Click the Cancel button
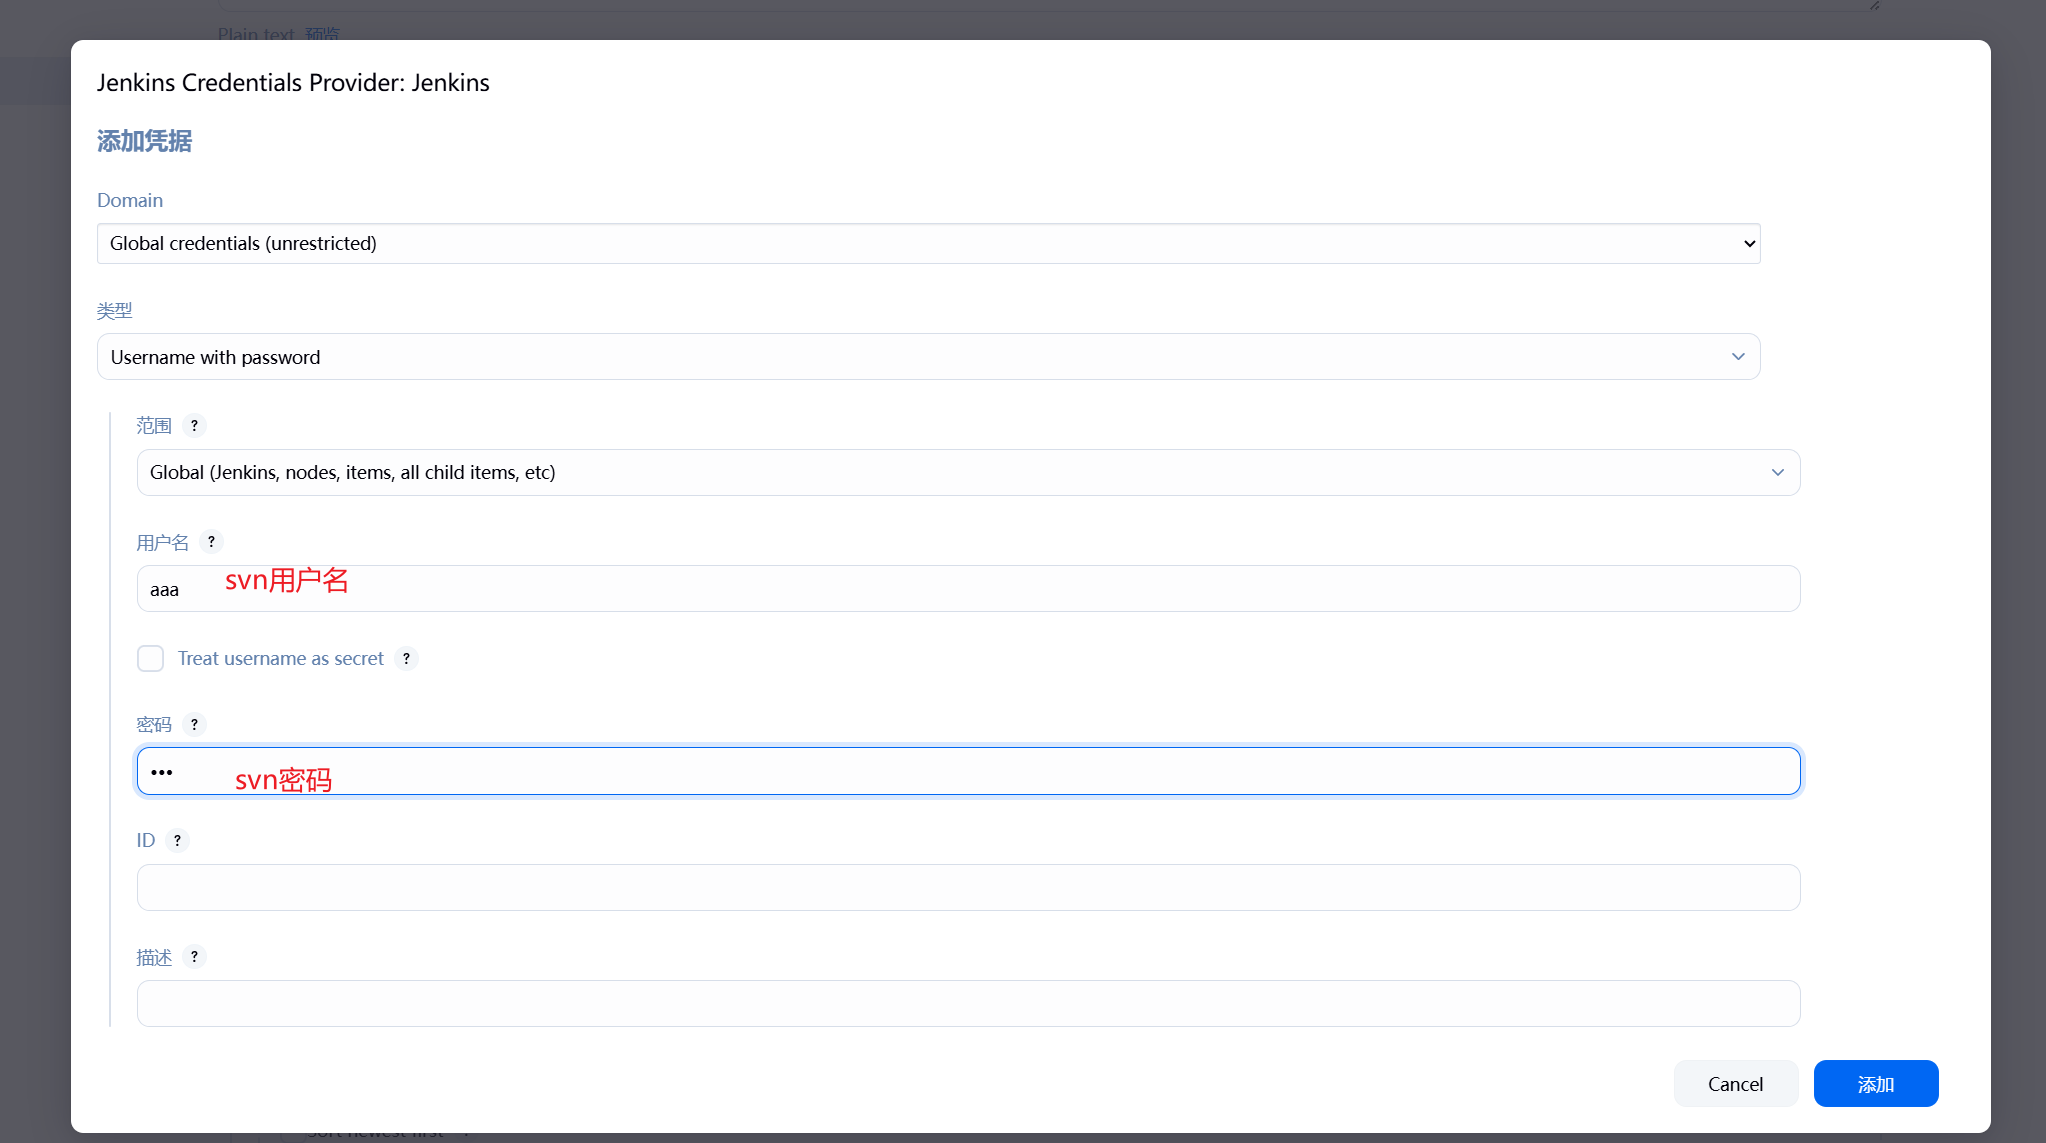The height and width of the screenshot is (1143, 2046). [x=1735, y=1084]
